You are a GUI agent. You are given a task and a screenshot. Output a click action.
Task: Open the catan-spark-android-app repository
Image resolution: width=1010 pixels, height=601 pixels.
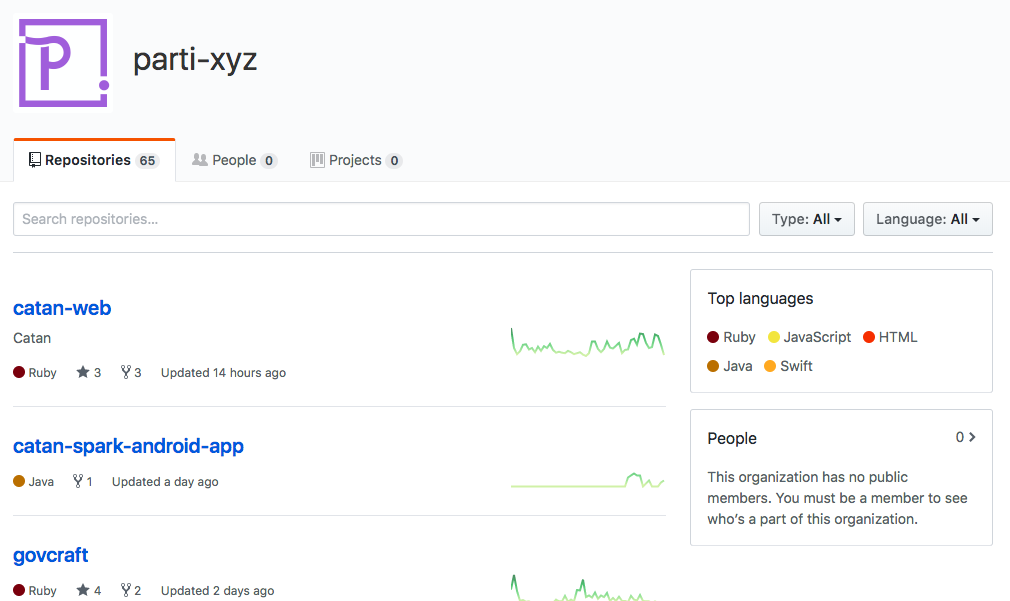128,446
